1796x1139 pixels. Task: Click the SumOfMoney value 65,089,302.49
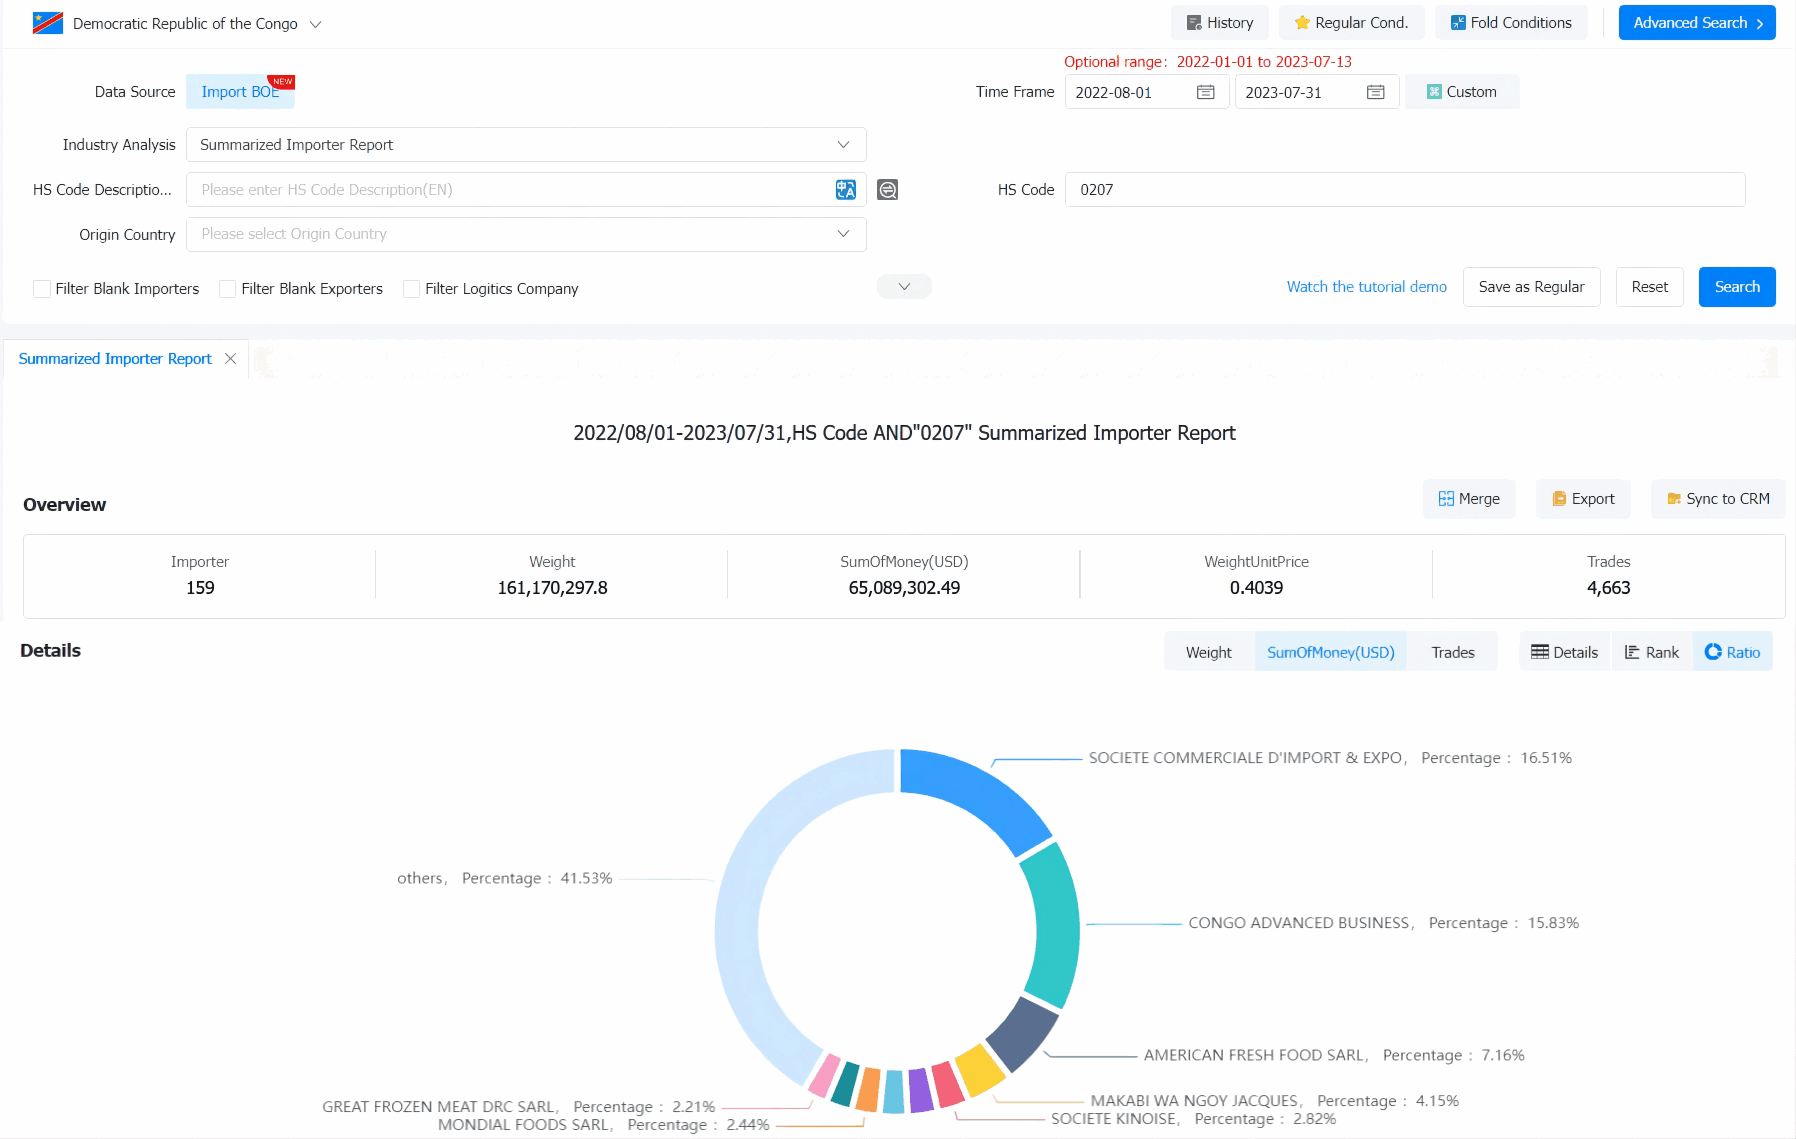(904, 588)
